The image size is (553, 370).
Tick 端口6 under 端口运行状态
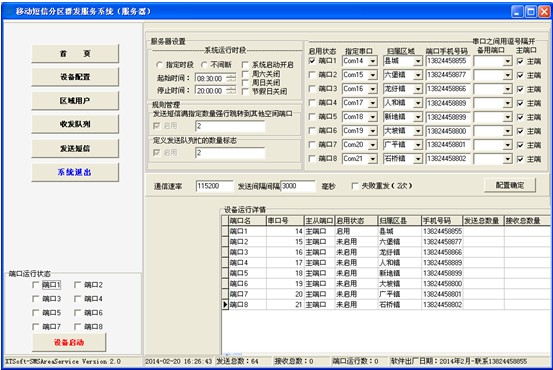click(x=78, y=313)
